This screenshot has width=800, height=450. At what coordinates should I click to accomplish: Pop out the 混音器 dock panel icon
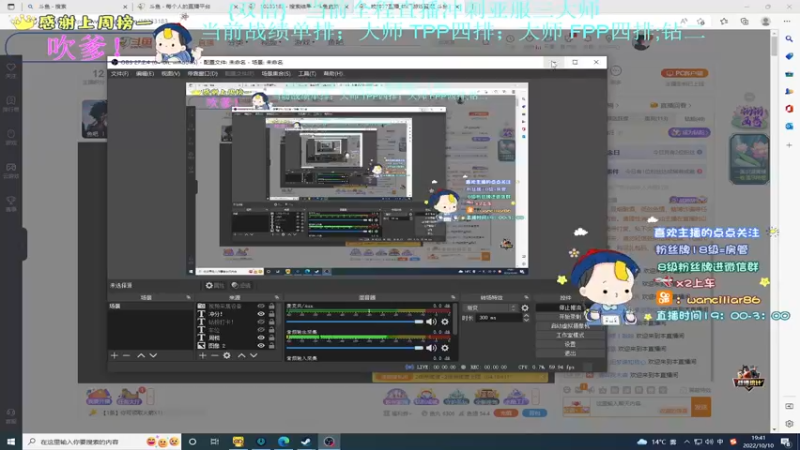pos(453,297)
